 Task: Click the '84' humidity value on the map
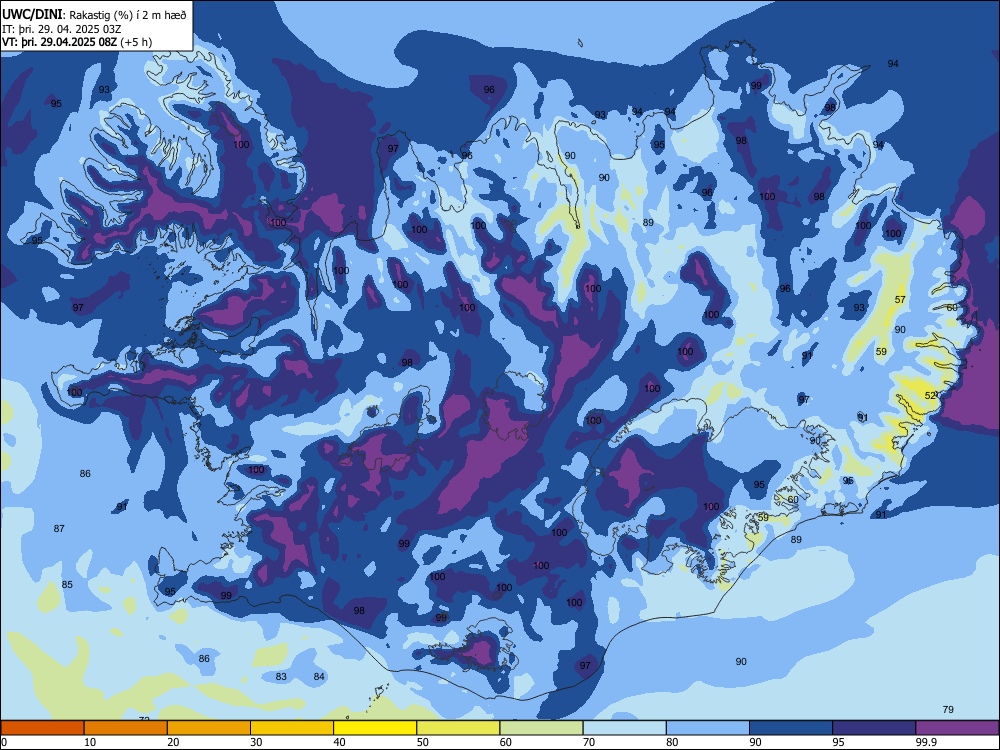(x=319, y=676)
